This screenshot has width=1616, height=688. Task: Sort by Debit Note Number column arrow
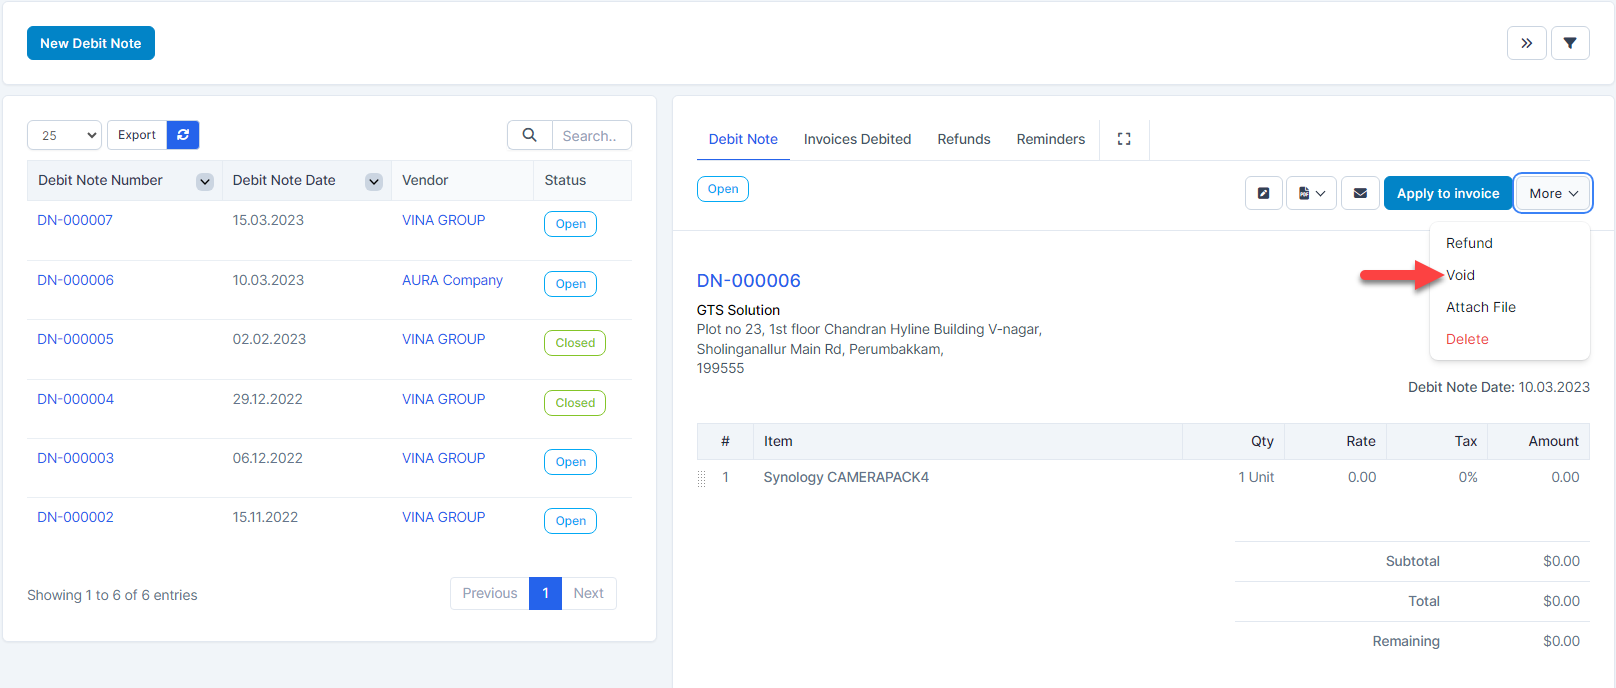point(205,181)
